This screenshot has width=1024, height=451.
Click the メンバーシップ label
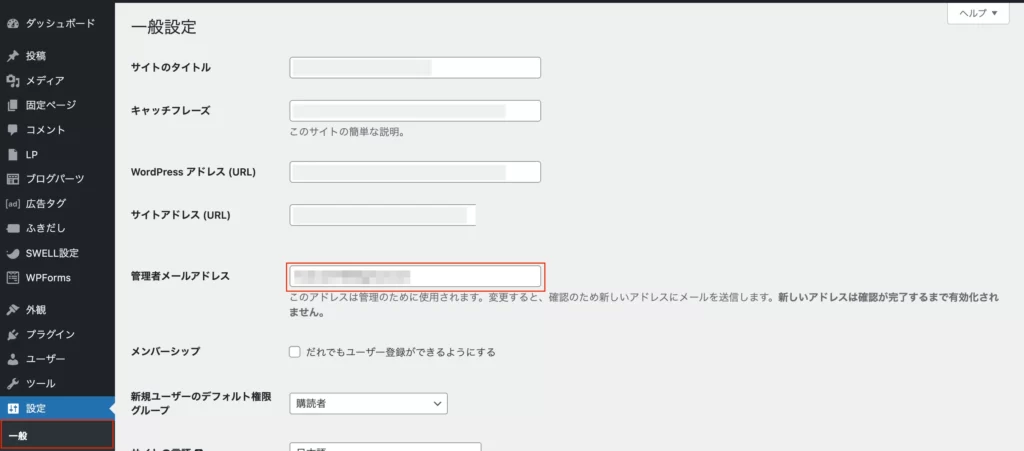click(165, 351)
